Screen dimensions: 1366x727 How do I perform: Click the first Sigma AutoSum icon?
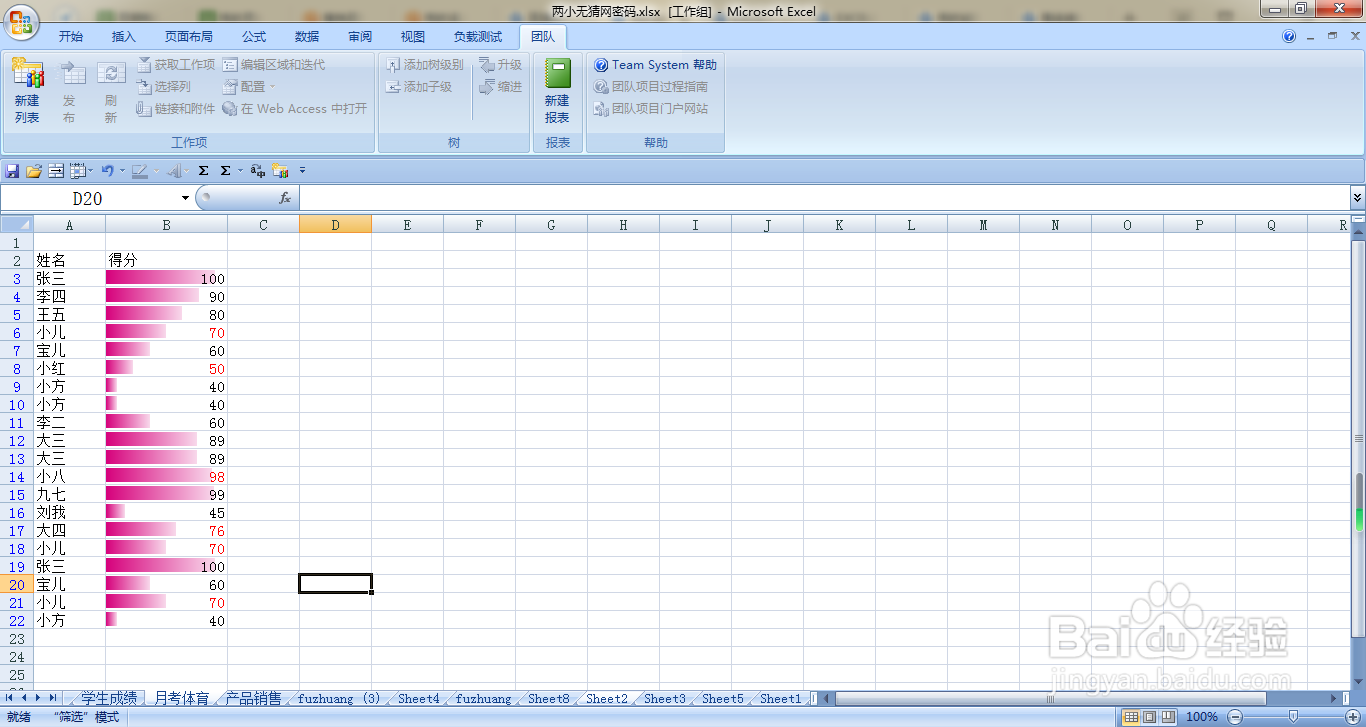pyautogui.click(x=203, y=171)
